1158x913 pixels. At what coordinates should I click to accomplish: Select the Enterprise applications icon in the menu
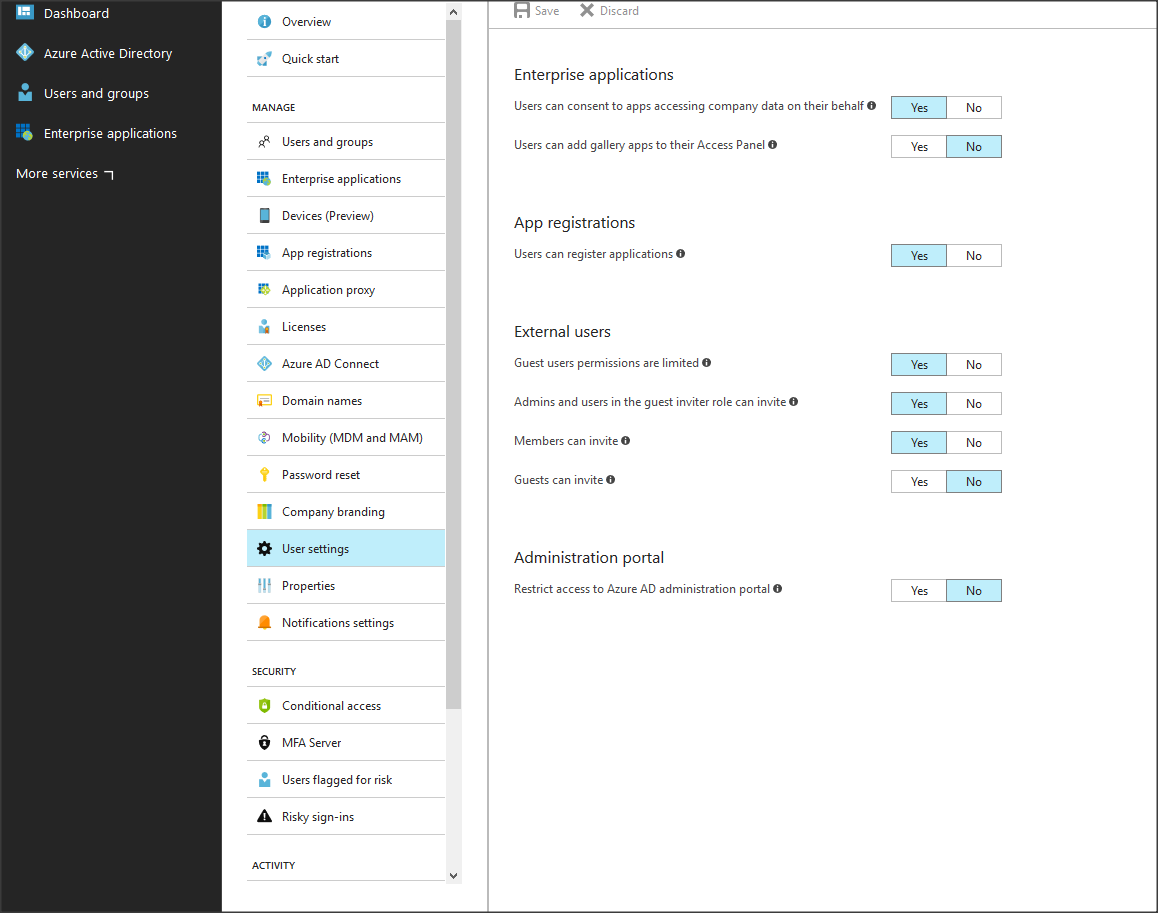click(264, 178)
